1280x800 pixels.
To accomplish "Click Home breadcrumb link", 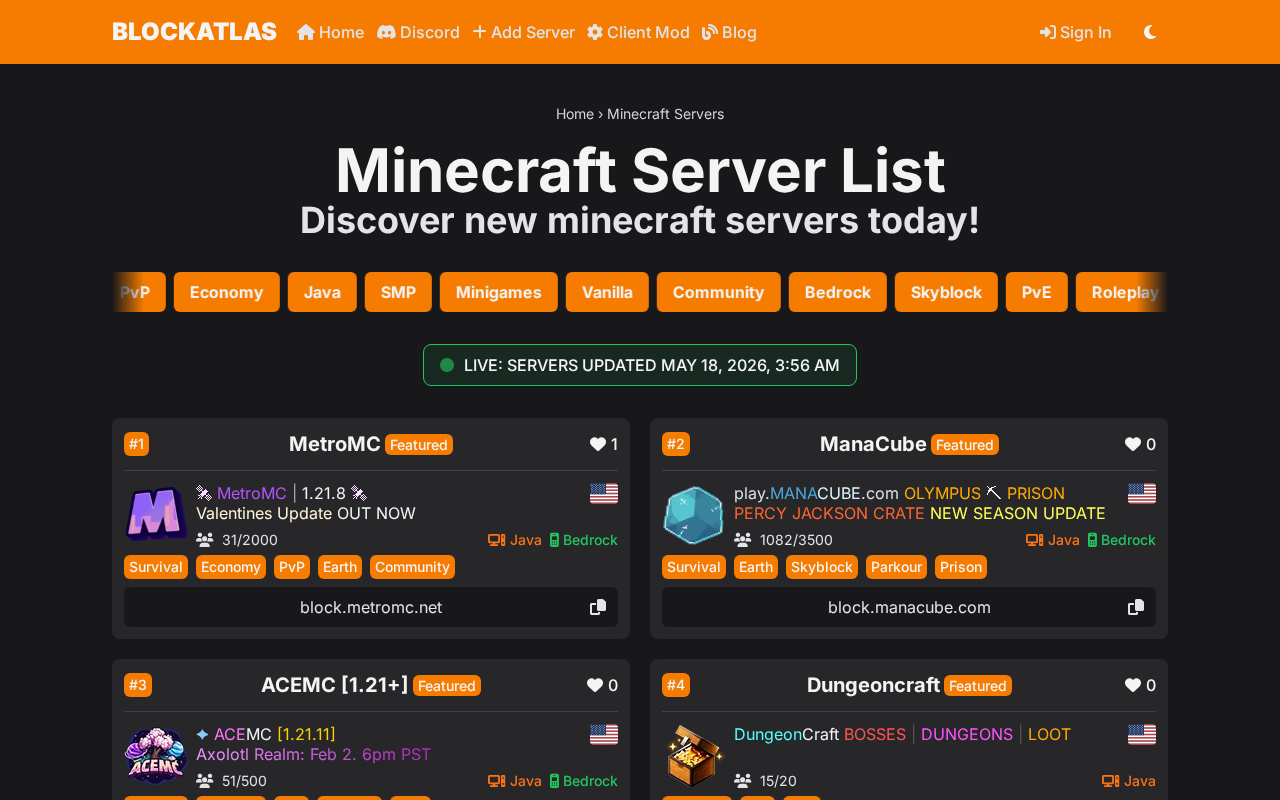I will (575, 114).
